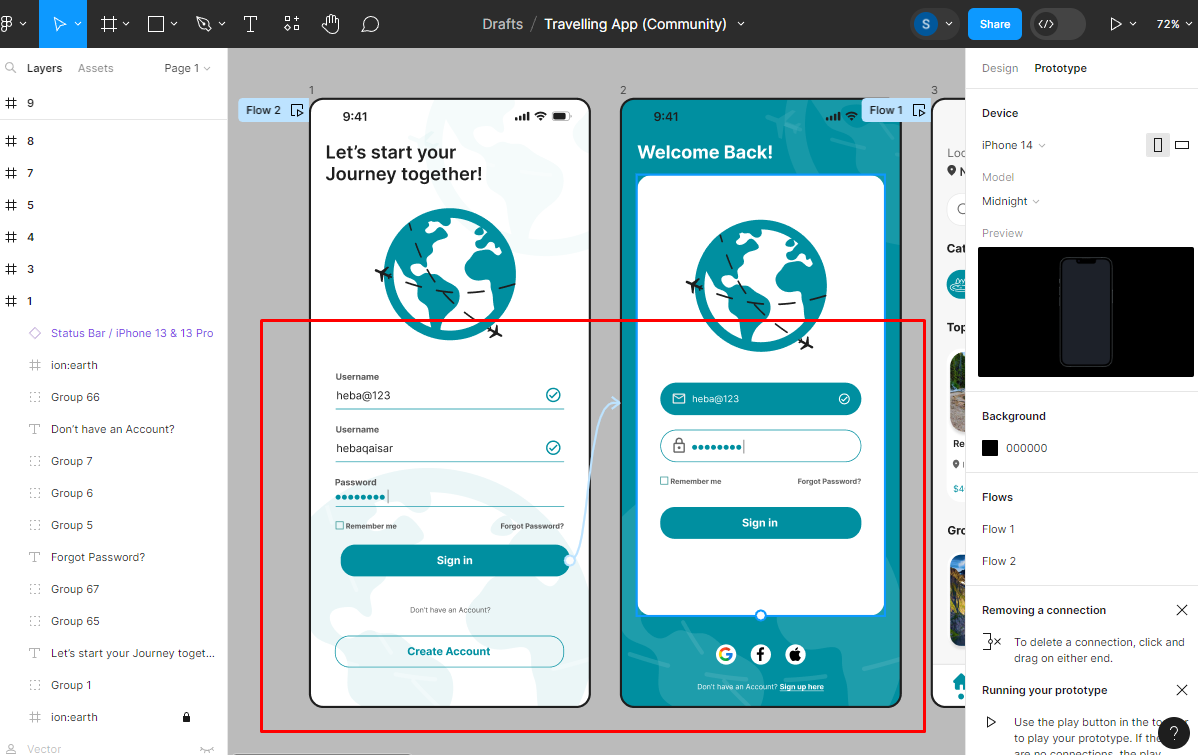Select the Rectangle shape tool

tap(156, 24)
